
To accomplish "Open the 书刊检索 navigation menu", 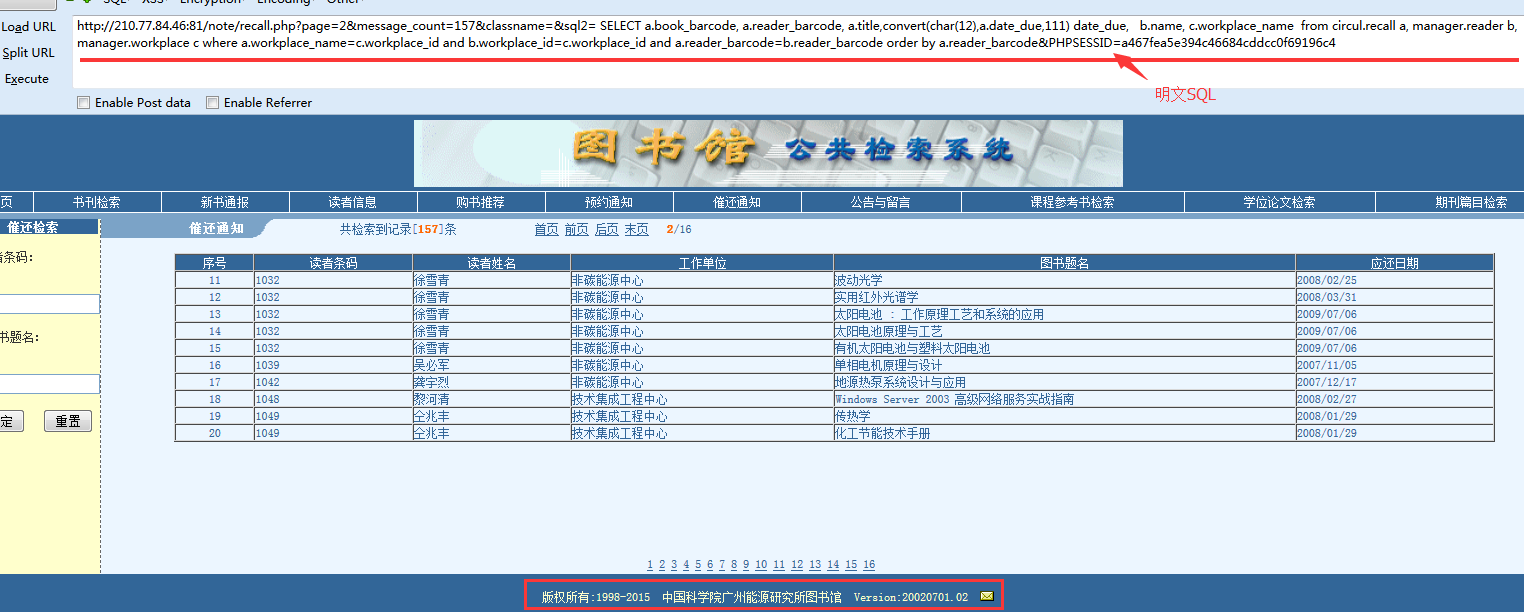I will coord(97,202).
